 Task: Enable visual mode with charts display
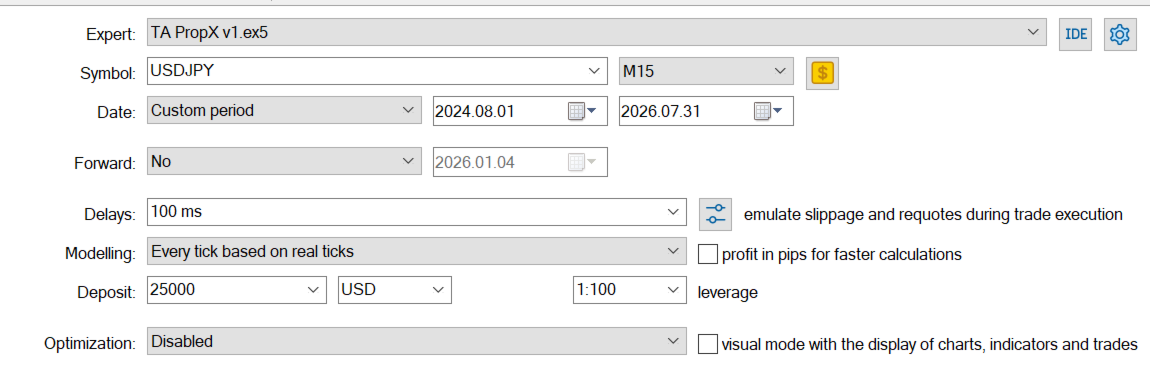pos(708,343)
